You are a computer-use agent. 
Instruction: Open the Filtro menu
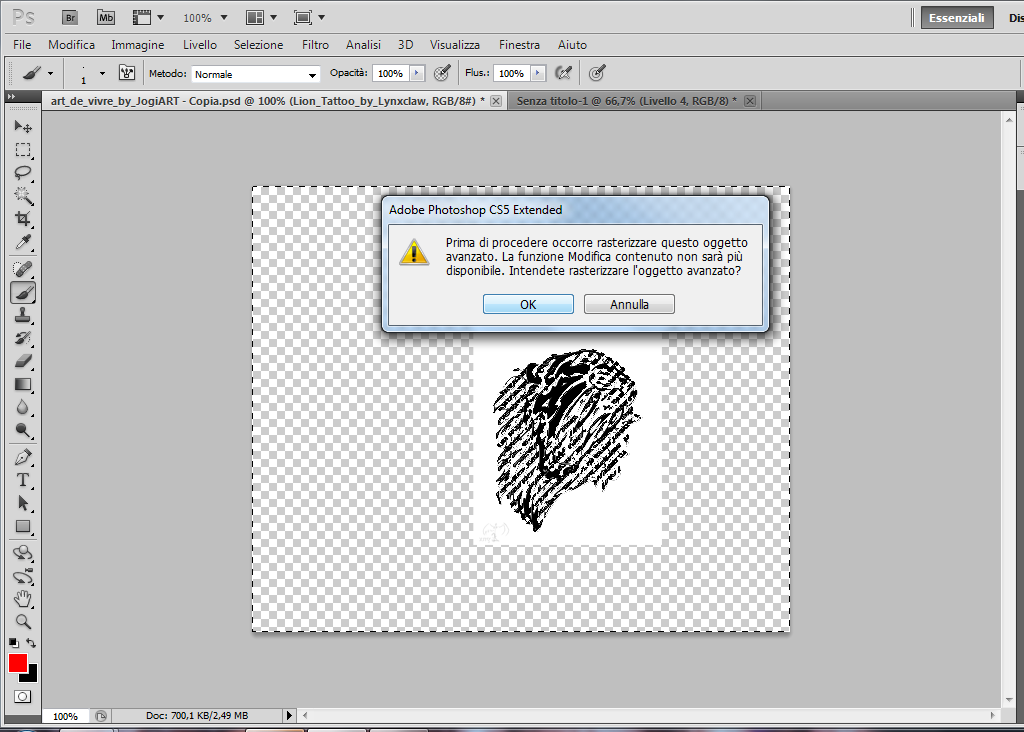[315, 44]
